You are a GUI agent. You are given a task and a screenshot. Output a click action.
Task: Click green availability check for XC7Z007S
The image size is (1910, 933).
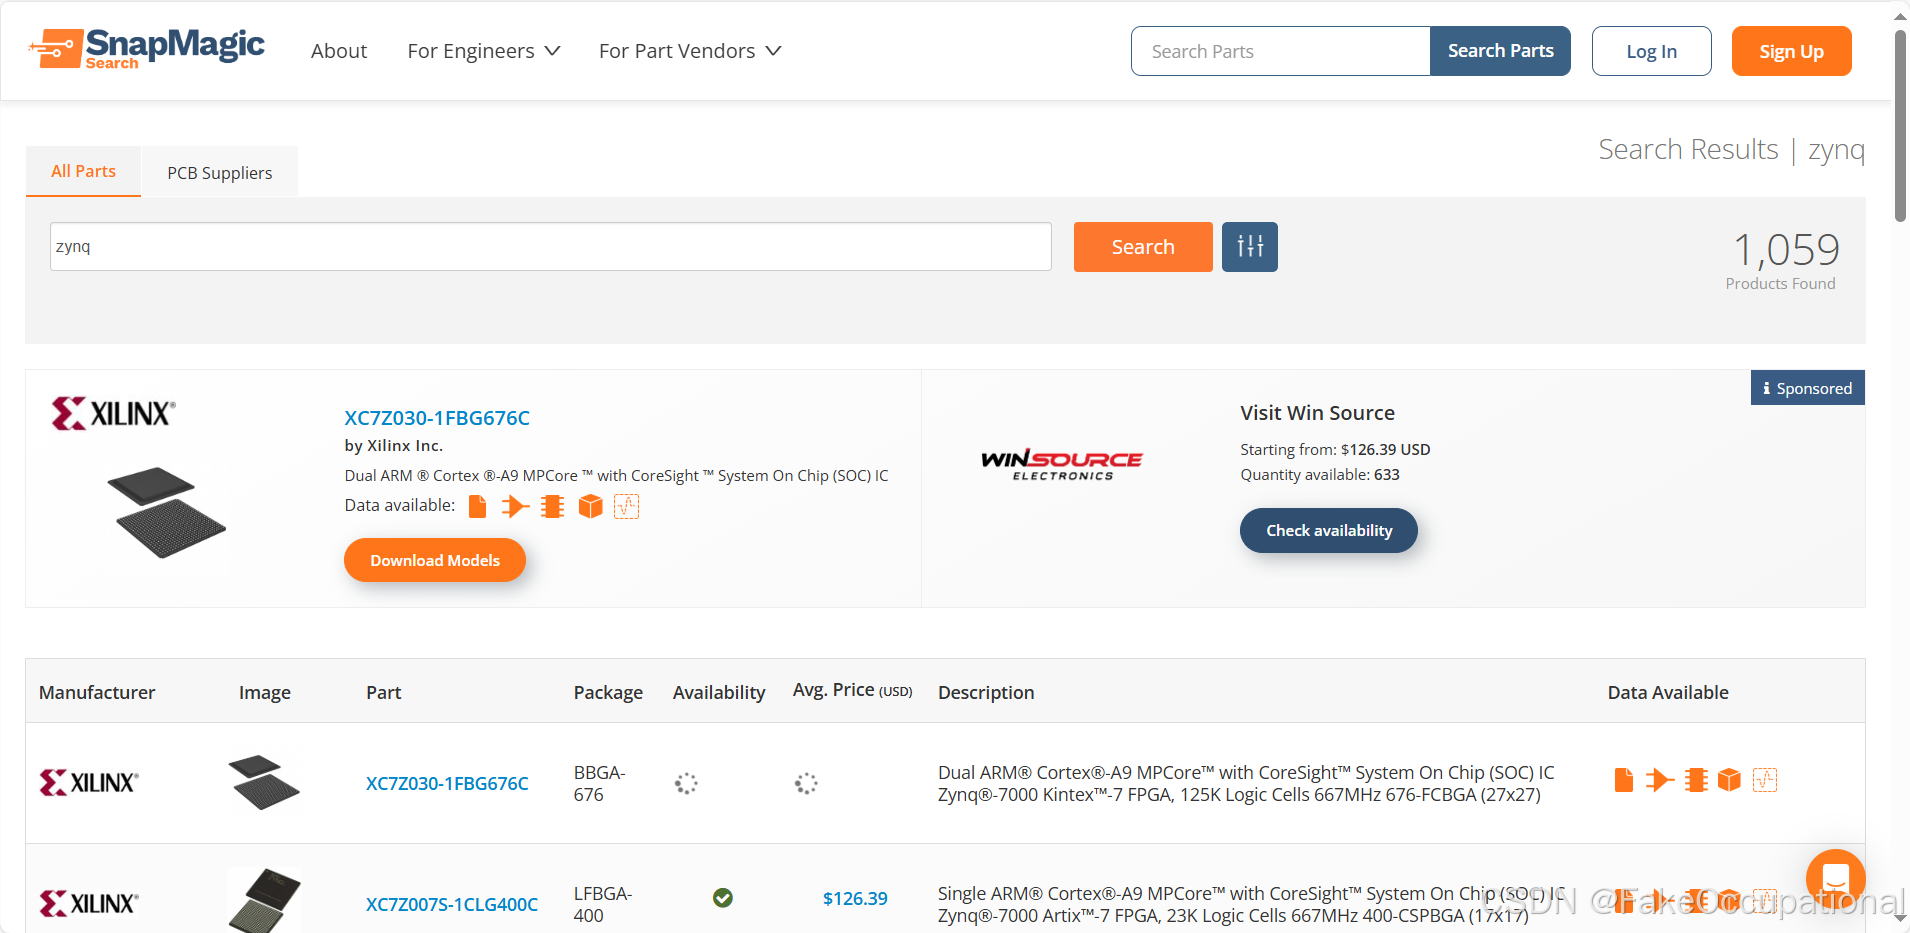(723, 898)
